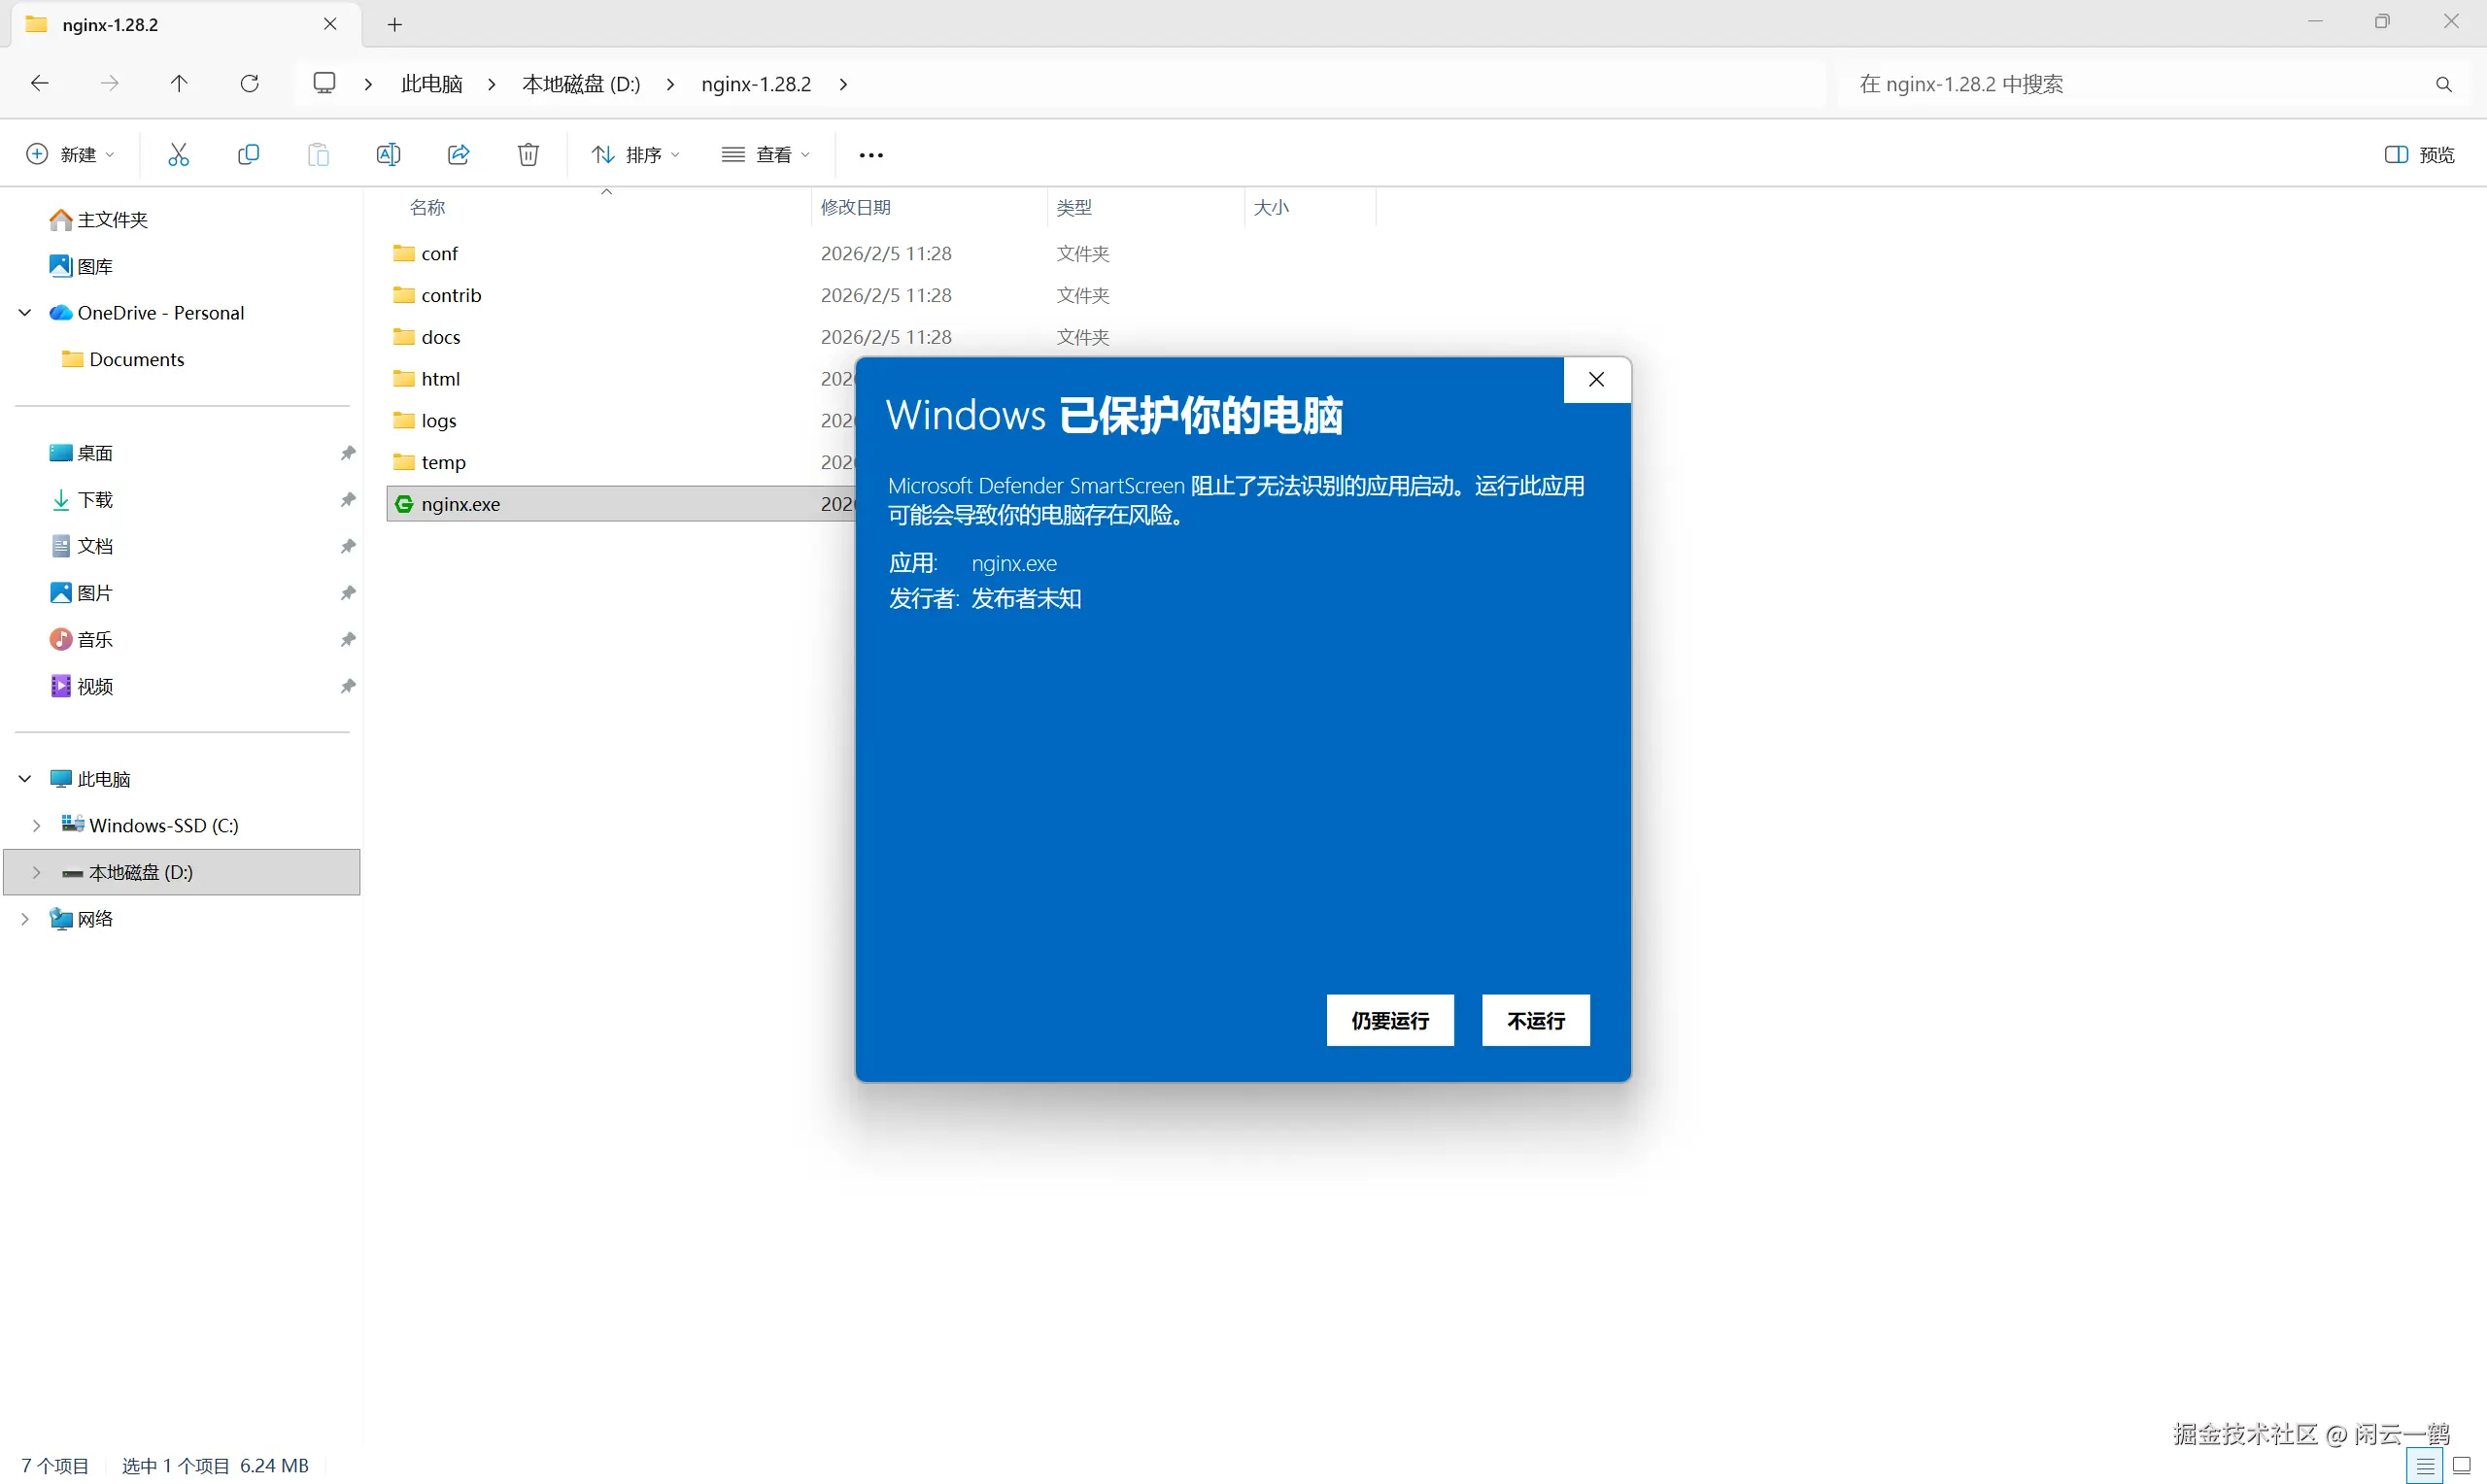Viewport: 2487px width, 1484px height.
Task: Switch to large thumbnails view in status bar
Action: pos(2461,1466)
